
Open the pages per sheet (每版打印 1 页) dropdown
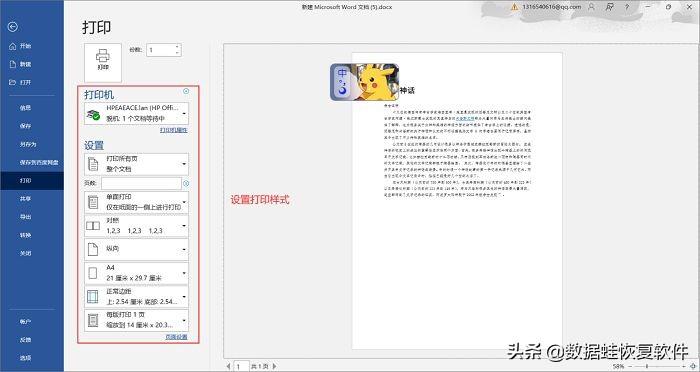click(137, 320)
